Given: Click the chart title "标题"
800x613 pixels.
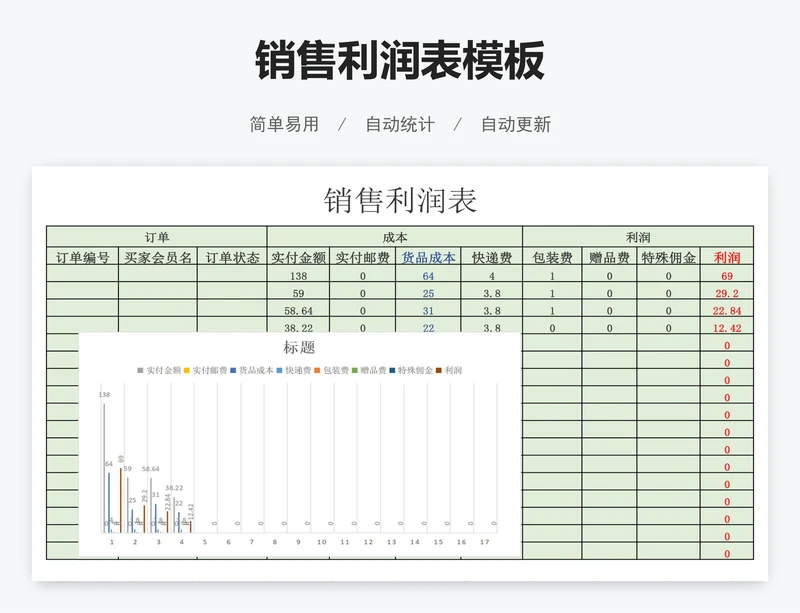Looking at the screenshot, I should click(x=300, y=348).
